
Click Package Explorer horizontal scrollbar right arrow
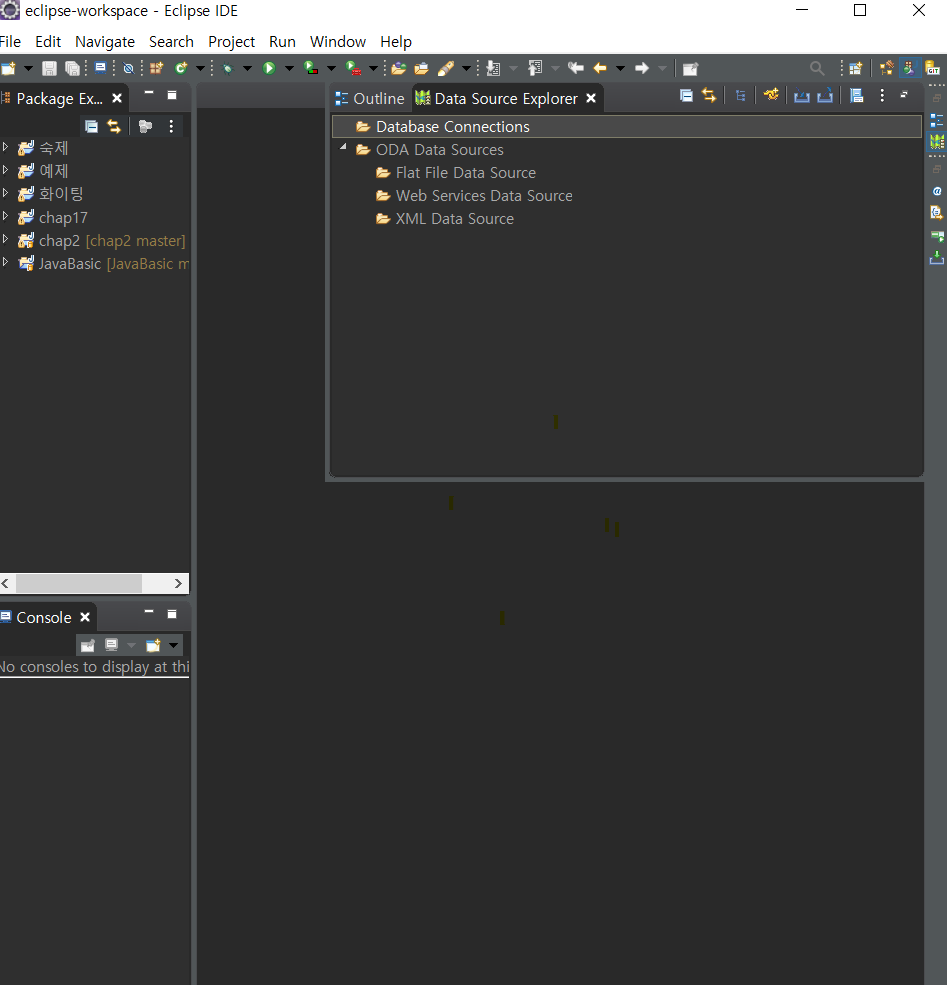coord(178,584)
